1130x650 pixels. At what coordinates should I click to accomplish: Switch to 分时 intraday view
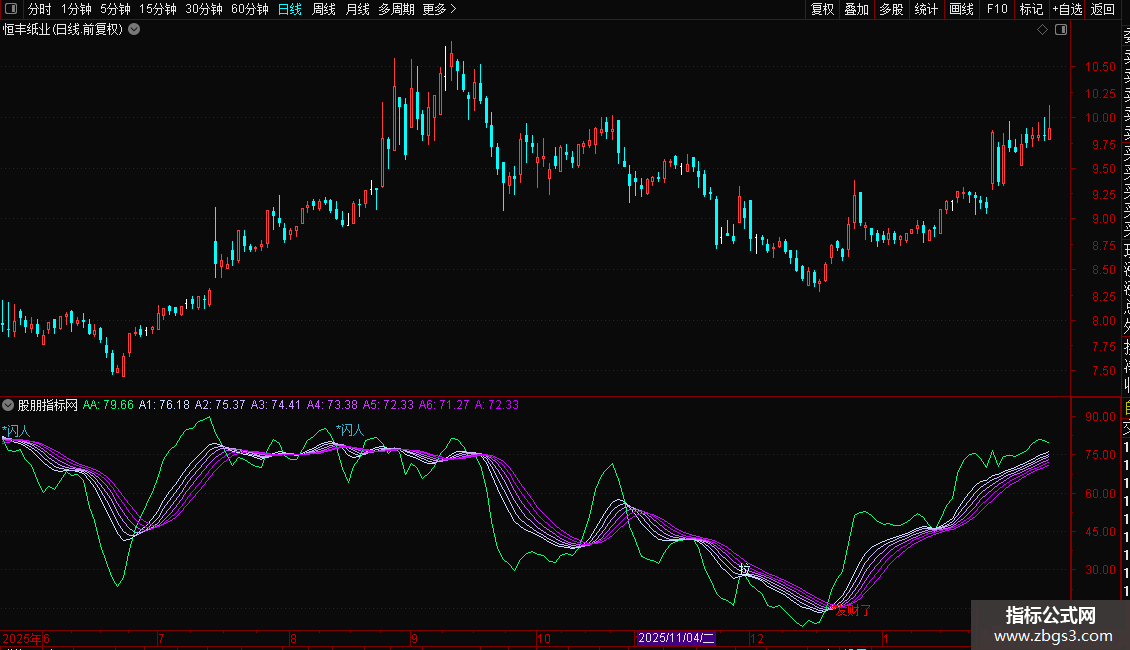[x=39, y=9]
